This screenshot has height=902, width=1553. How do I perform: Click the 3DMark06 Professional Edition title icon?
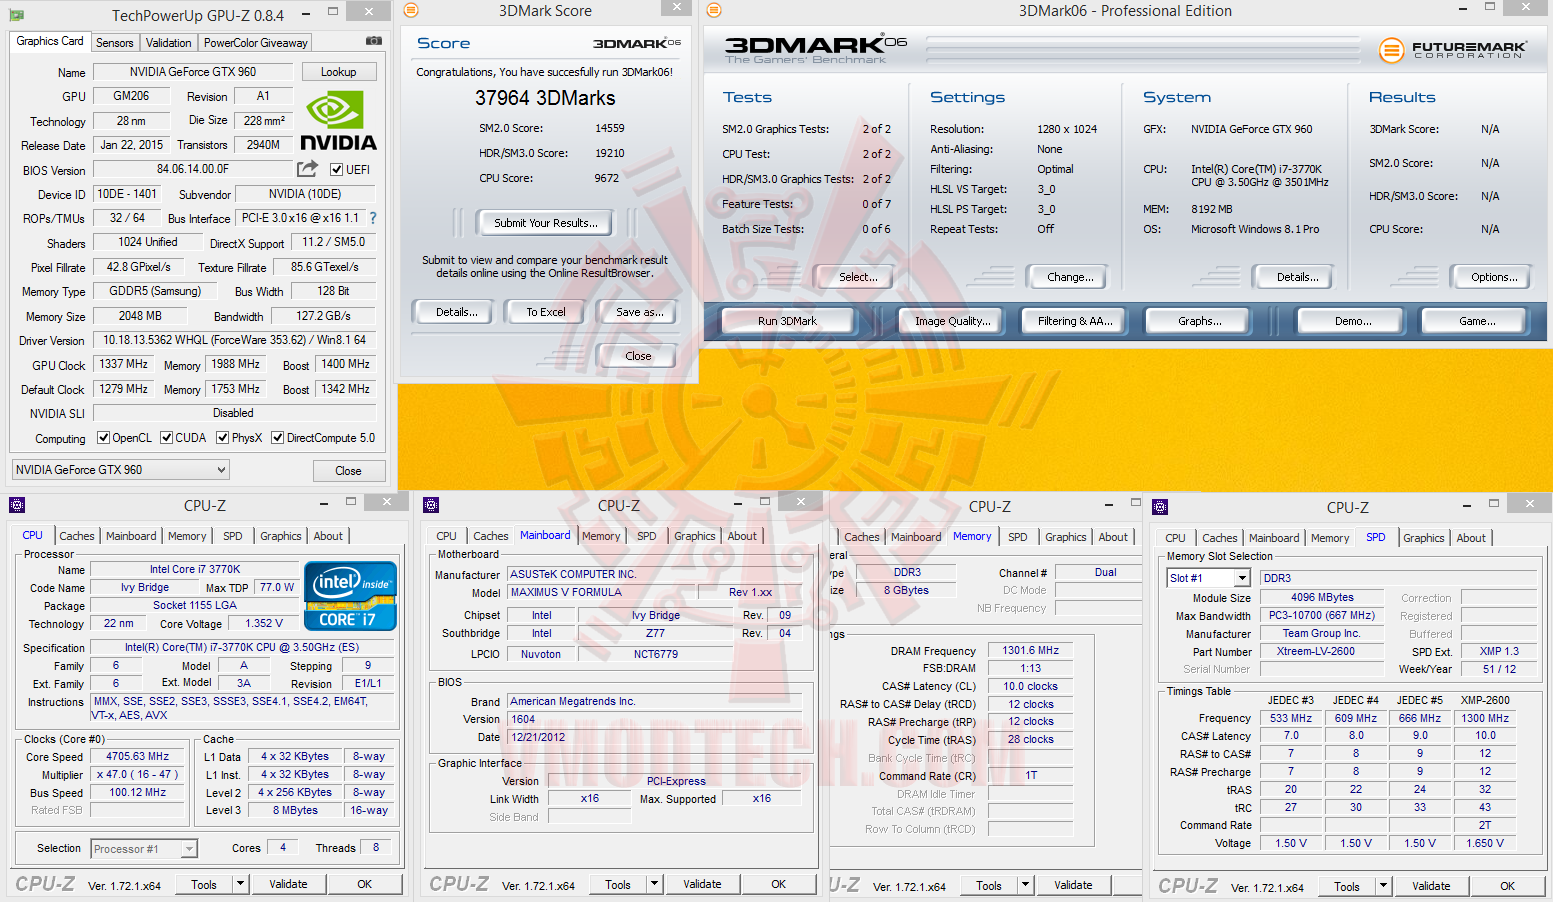[x=714, y=11]
